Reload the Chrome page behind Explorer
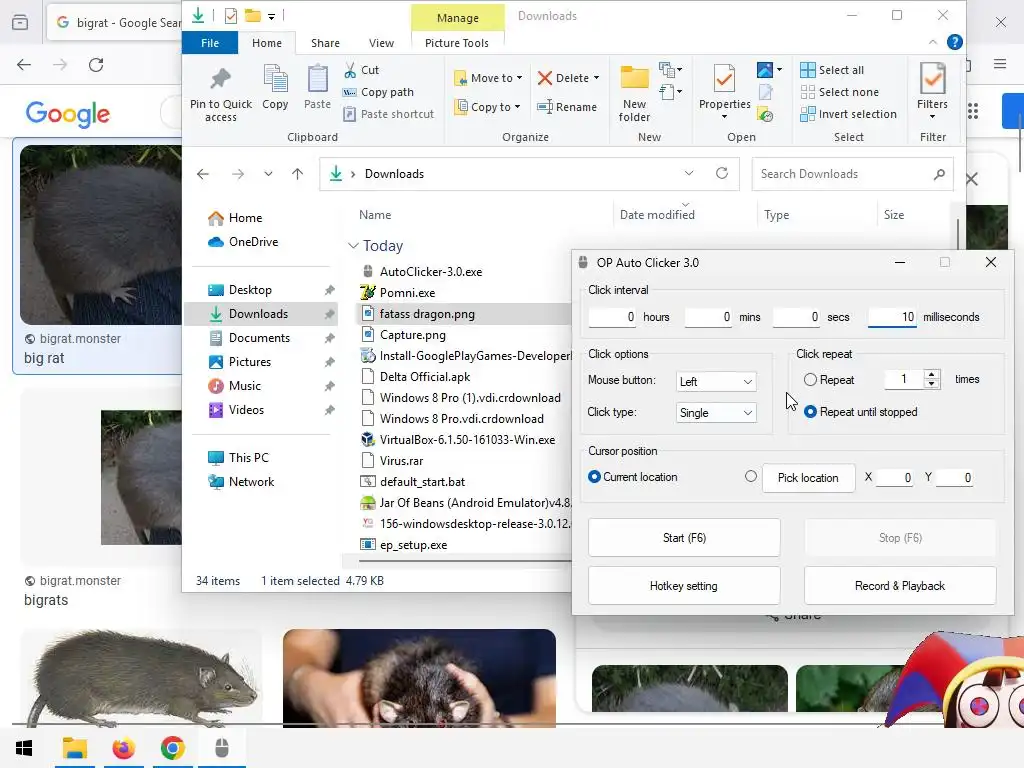1024x768 pixels. [96, 65]
